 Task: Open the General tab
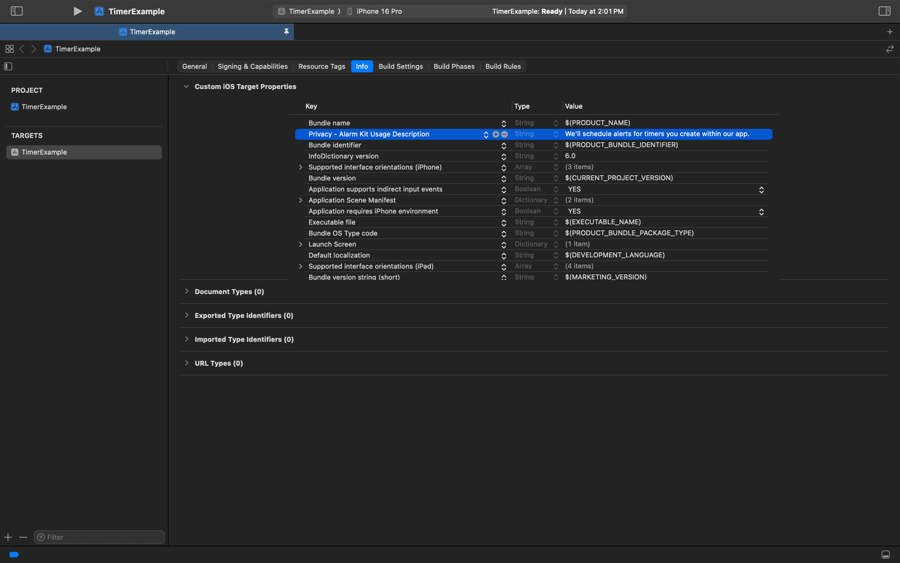pyautogui.click(x=195, y=67)
